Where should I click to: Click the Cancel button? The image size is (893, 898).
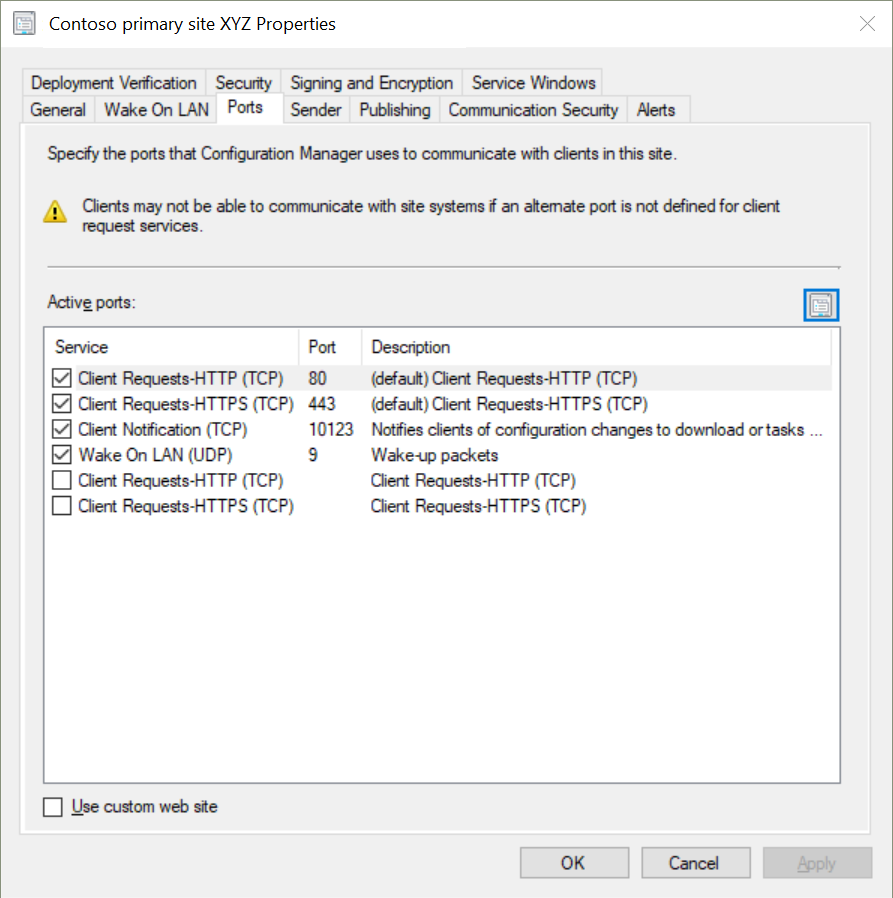(x=695, y=862)
